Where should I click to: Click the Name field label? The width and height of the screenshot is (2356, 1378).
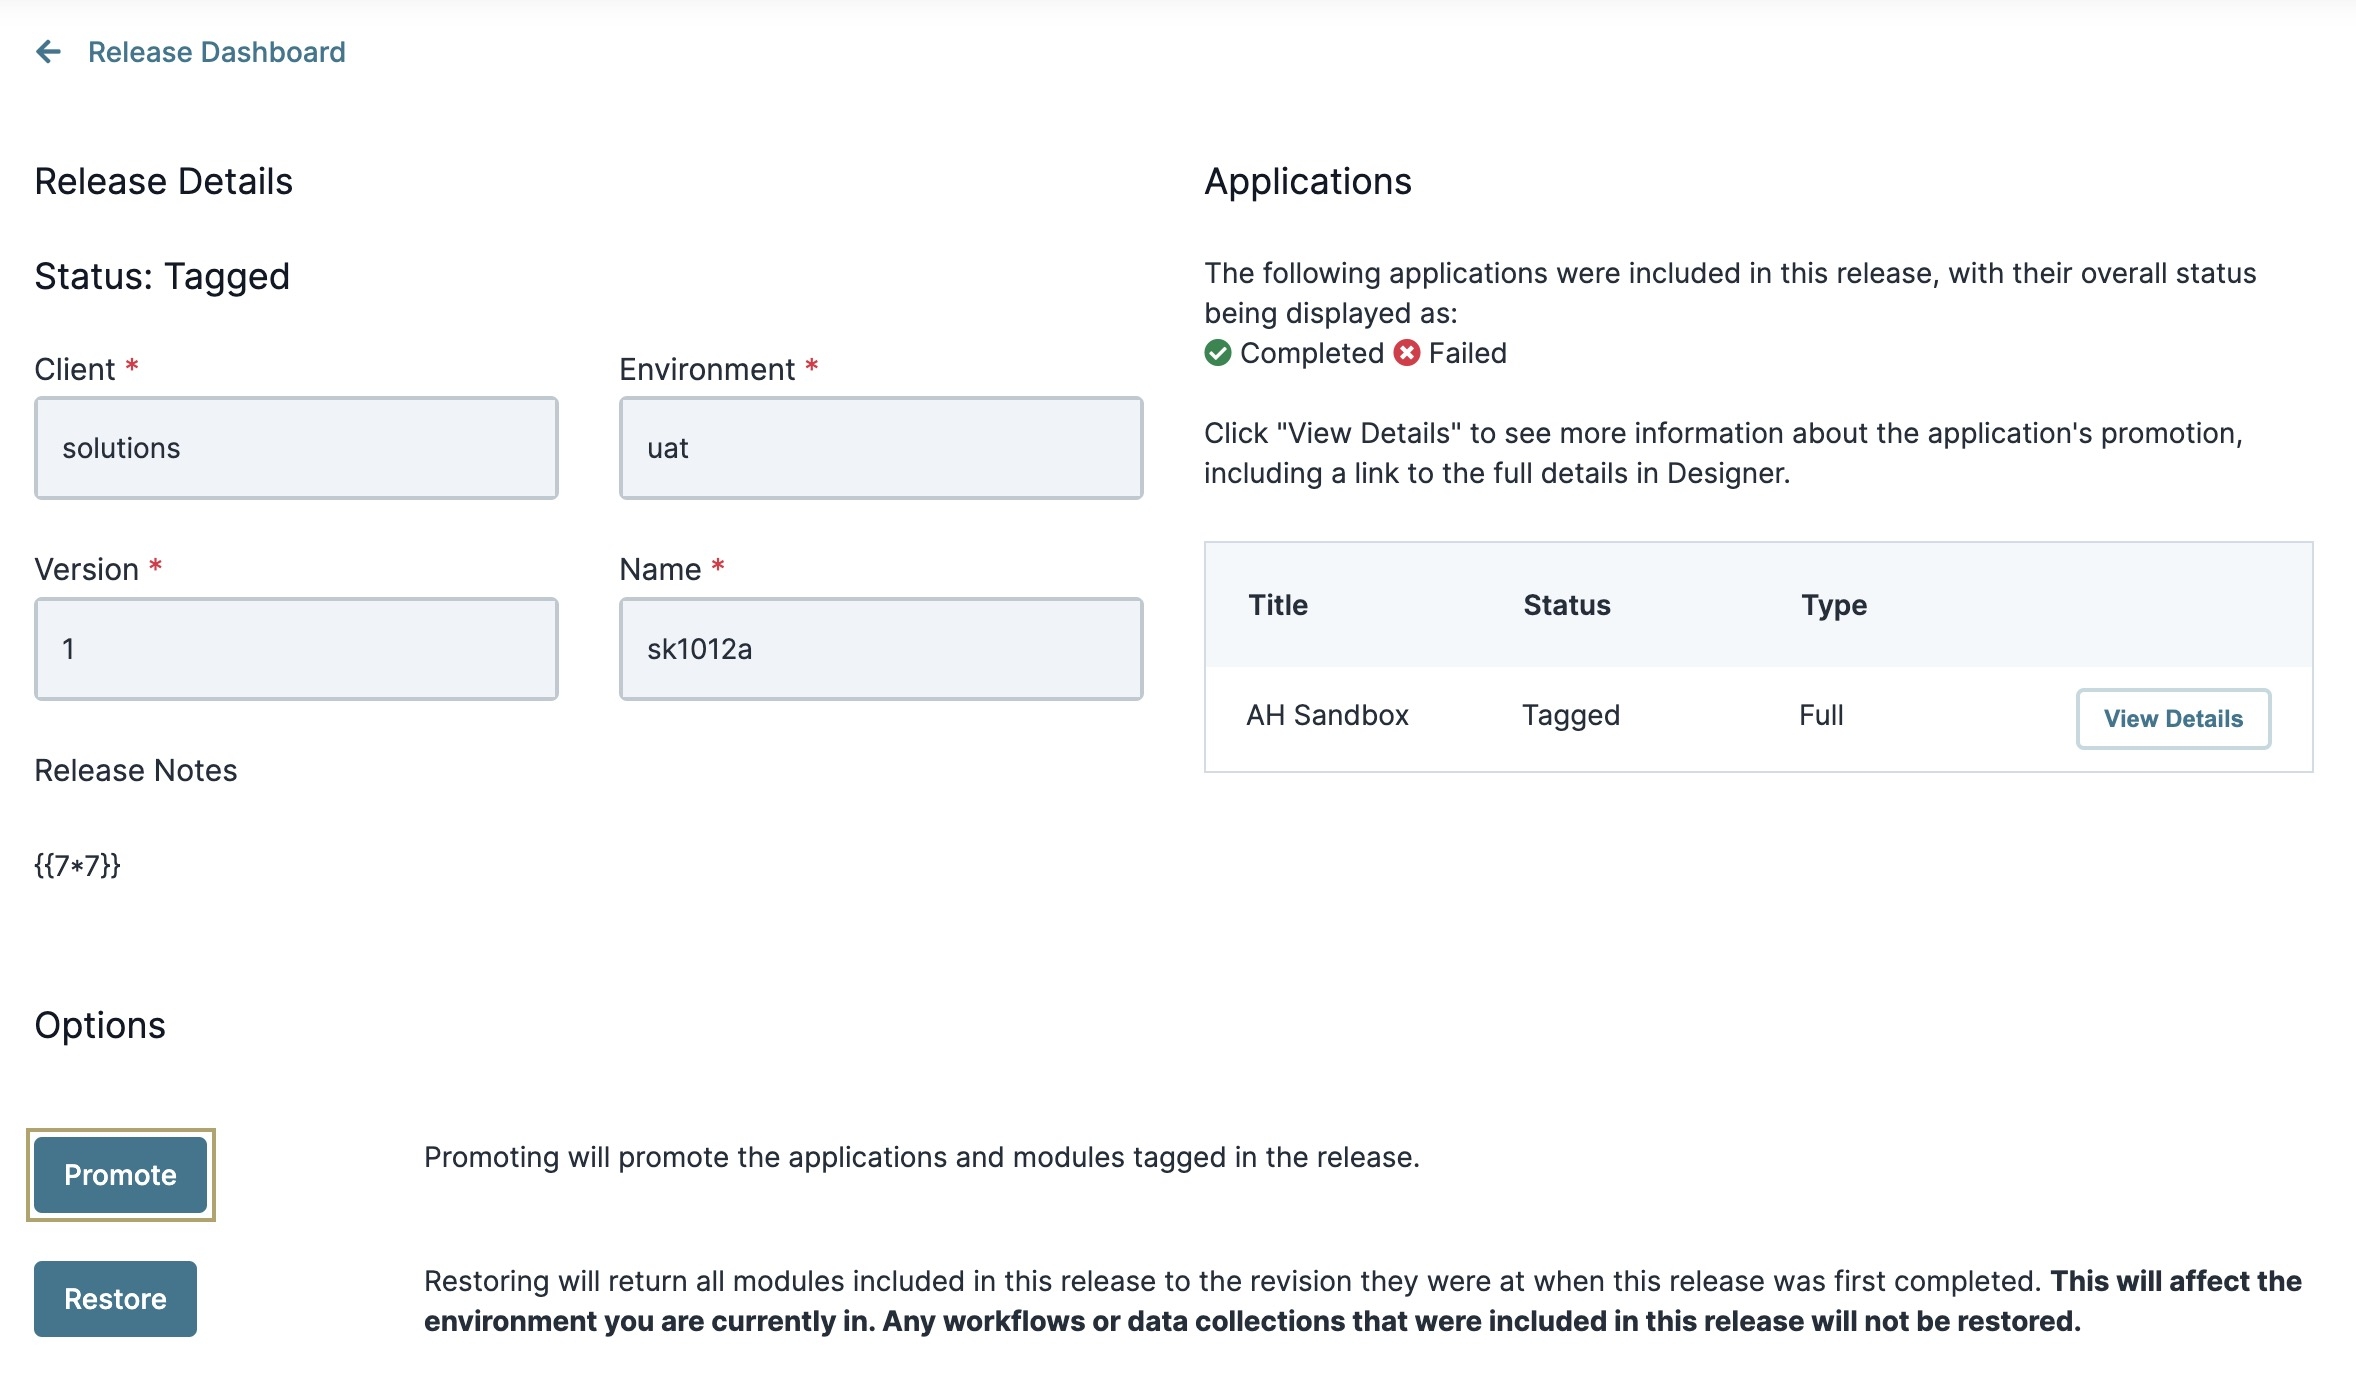click(660, 569)
